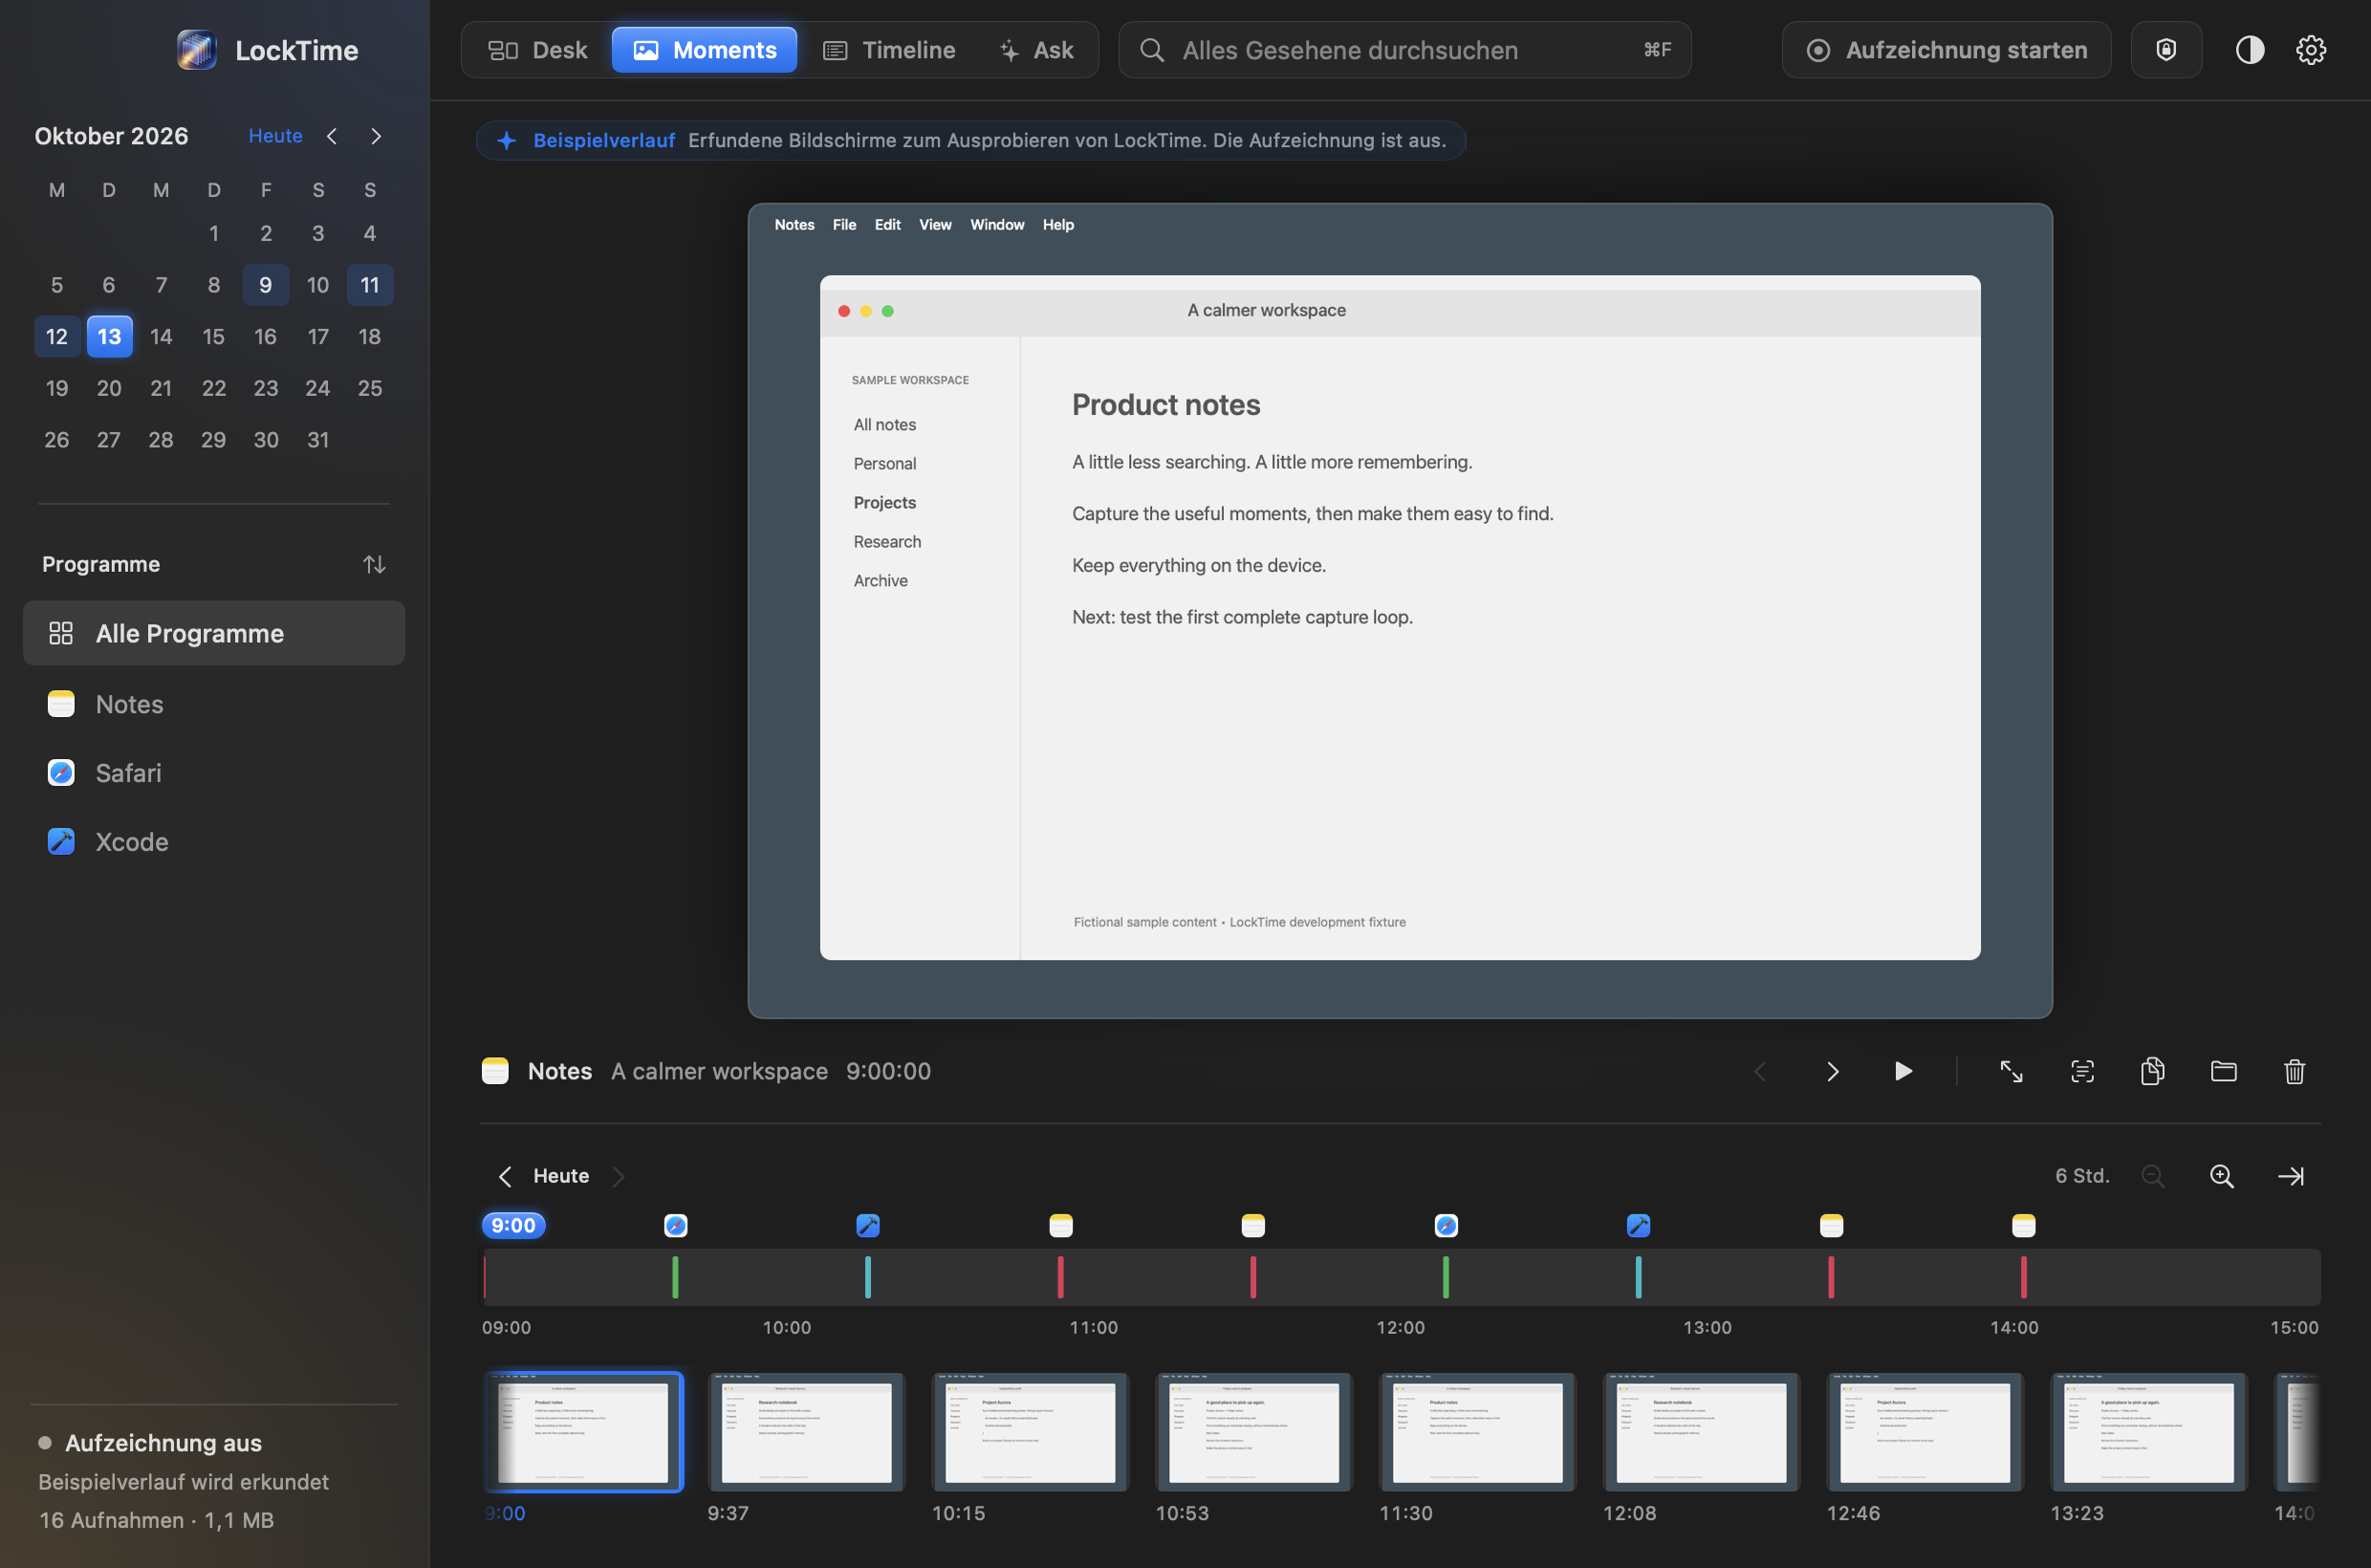Click the first Notes marker near 11:00

(x=1061, y=1225)
